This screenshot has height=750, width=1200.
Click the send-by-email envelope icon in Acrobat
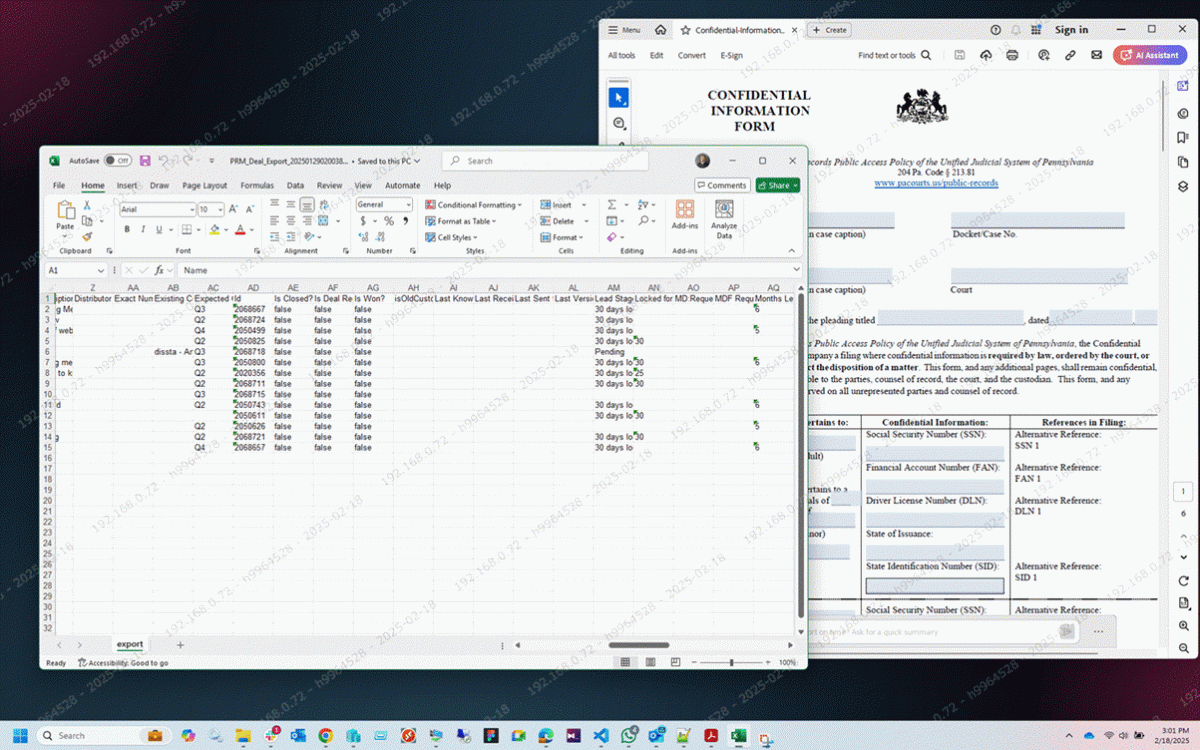(x=1097, y=55)
